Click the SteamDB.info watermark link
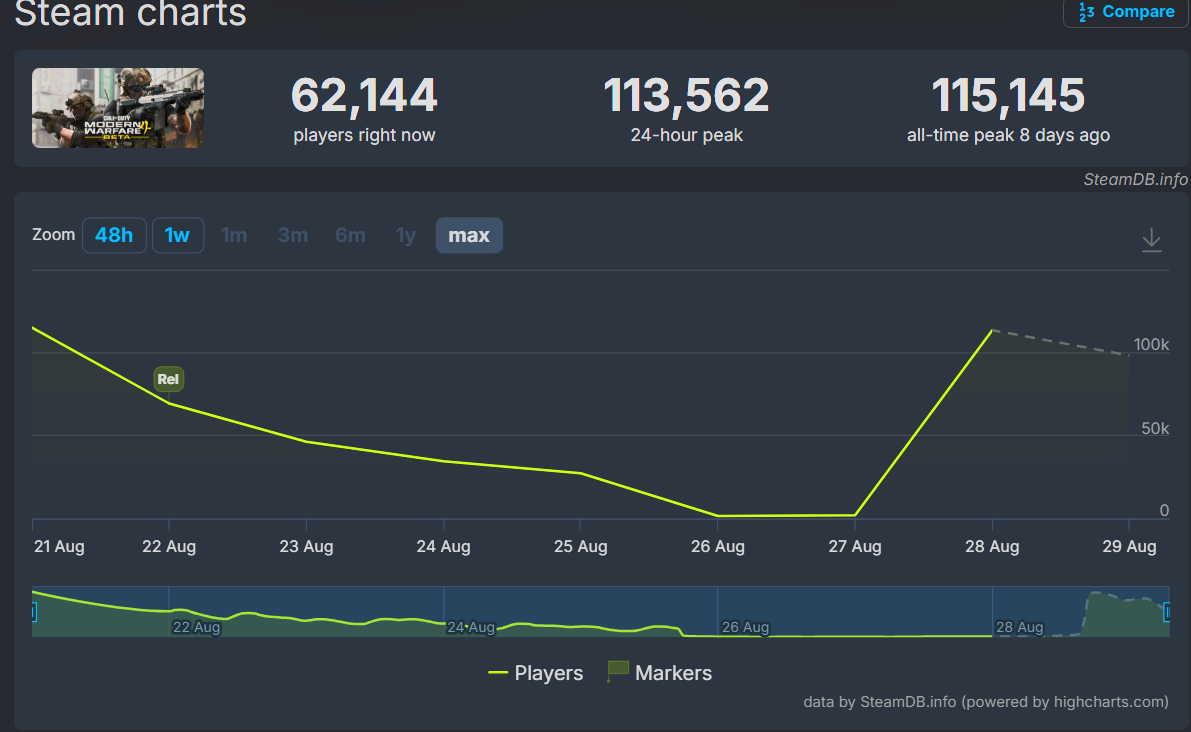Viewport: 1191px width, 732px height. pyautogui.click(x=1135, y=179)
